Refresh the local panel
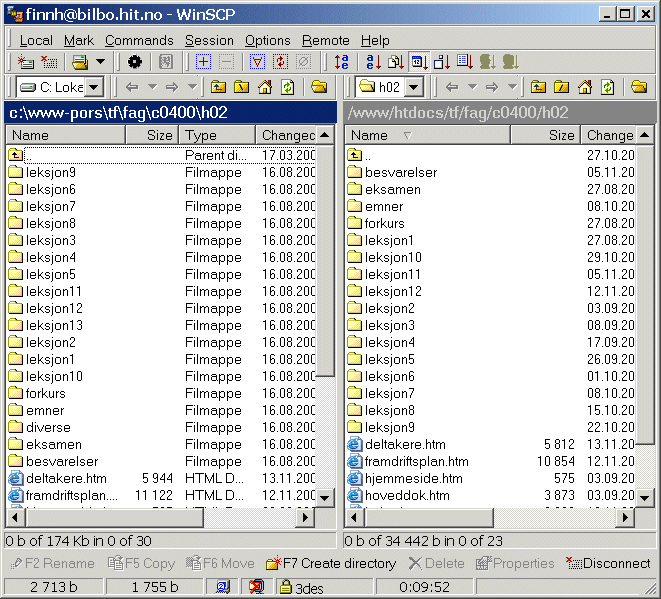Image resolution: width=661 pixels, height=599 pixels. [288, 87]
